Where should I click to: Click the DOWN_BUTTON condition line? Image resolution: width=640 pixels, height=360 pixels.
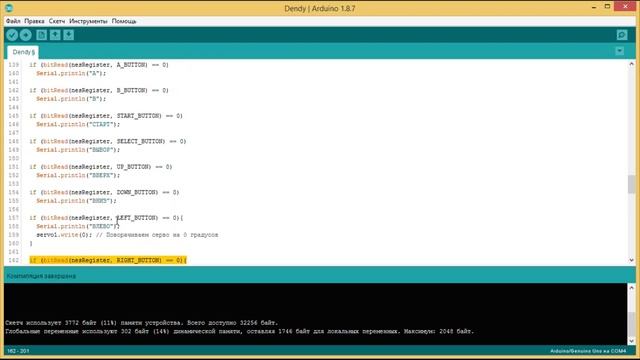104,192
